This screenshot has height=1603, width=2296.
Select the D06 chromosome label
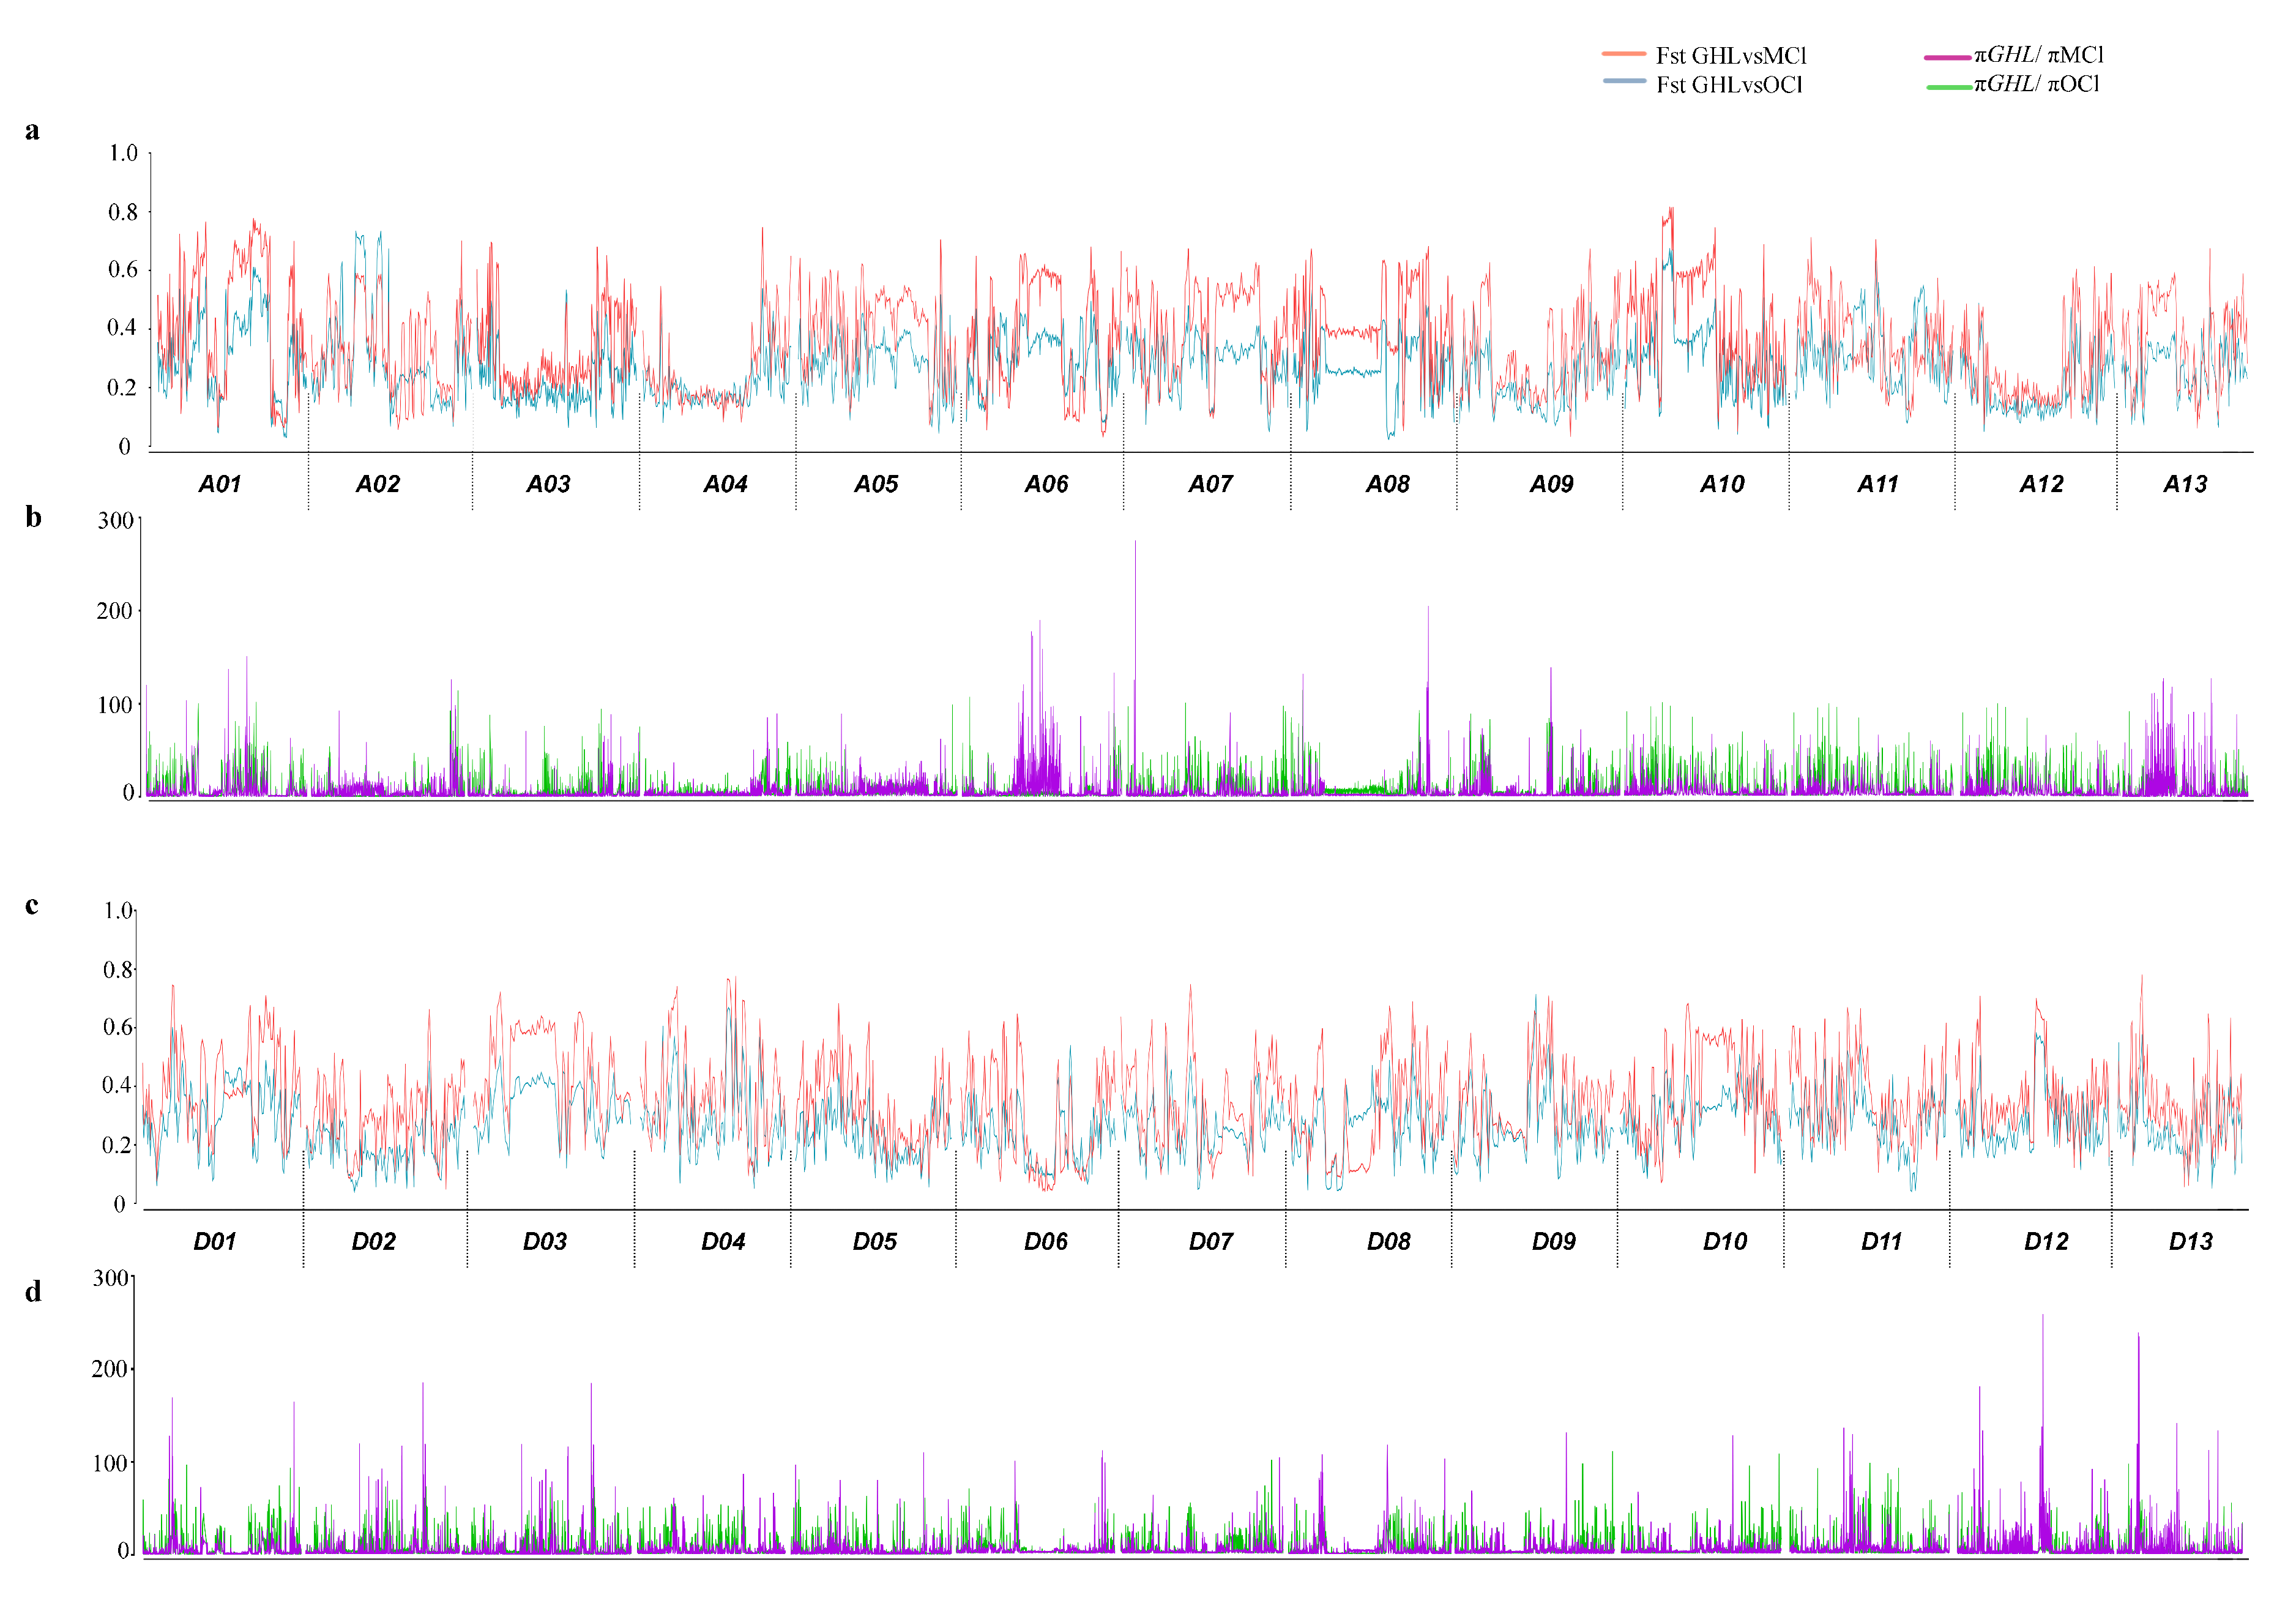(1046, 1241)
